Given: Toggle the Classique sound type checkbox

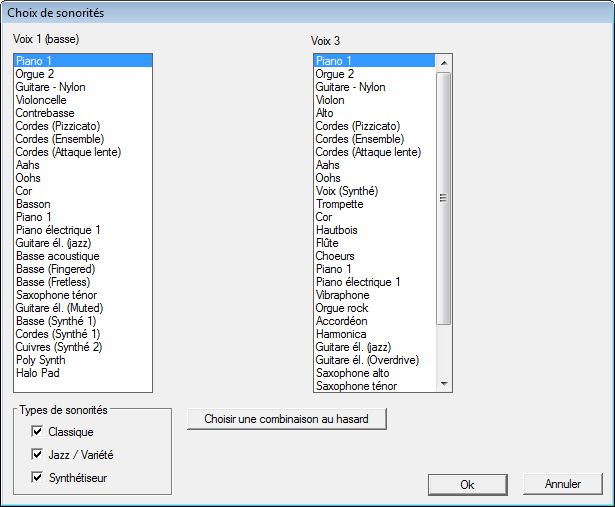Looking at the screenshot, I should (x=37, y=432).
